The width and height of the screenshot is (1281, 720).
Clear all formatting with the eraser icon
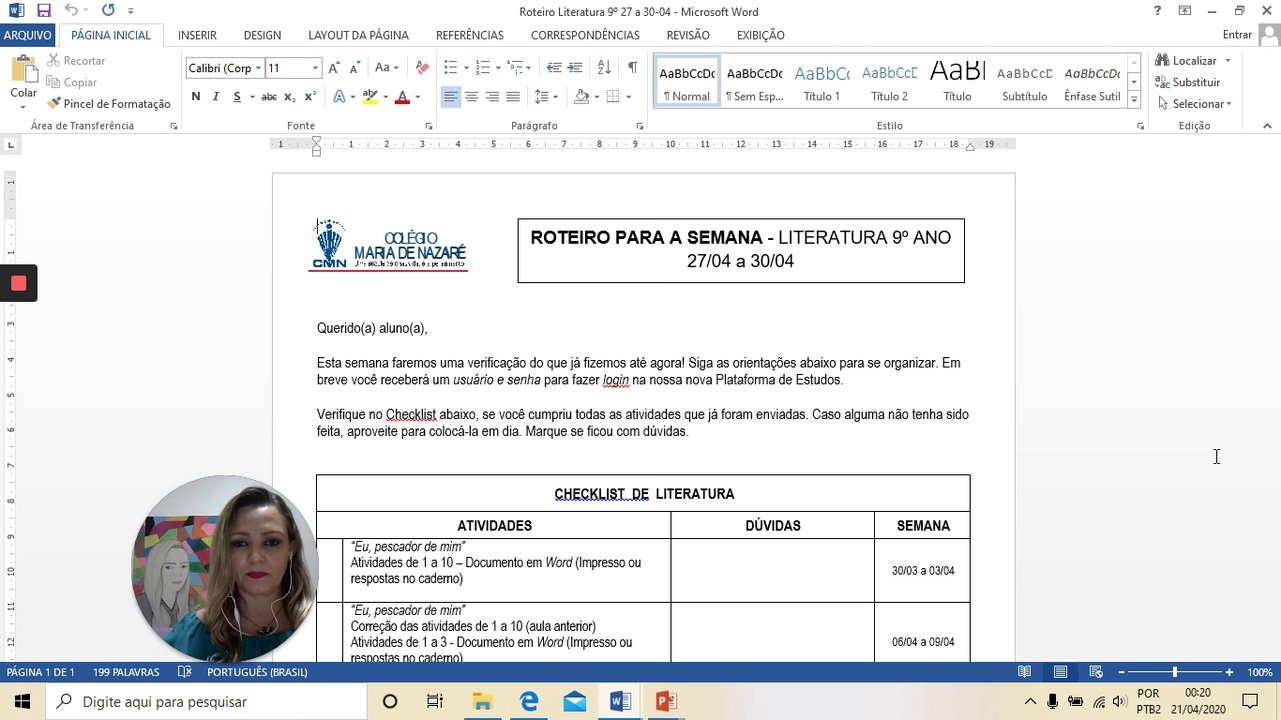pyautogui.click(x=422, y=68)
